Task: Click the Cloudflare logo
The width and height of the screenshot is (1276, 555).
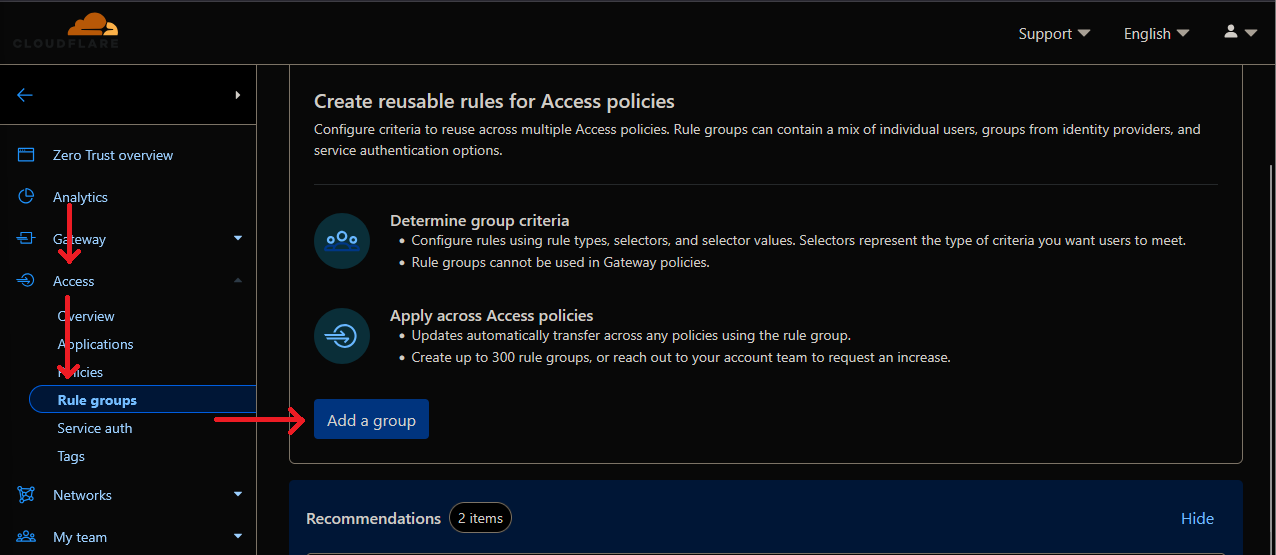Action: click(x=67, y=30)
